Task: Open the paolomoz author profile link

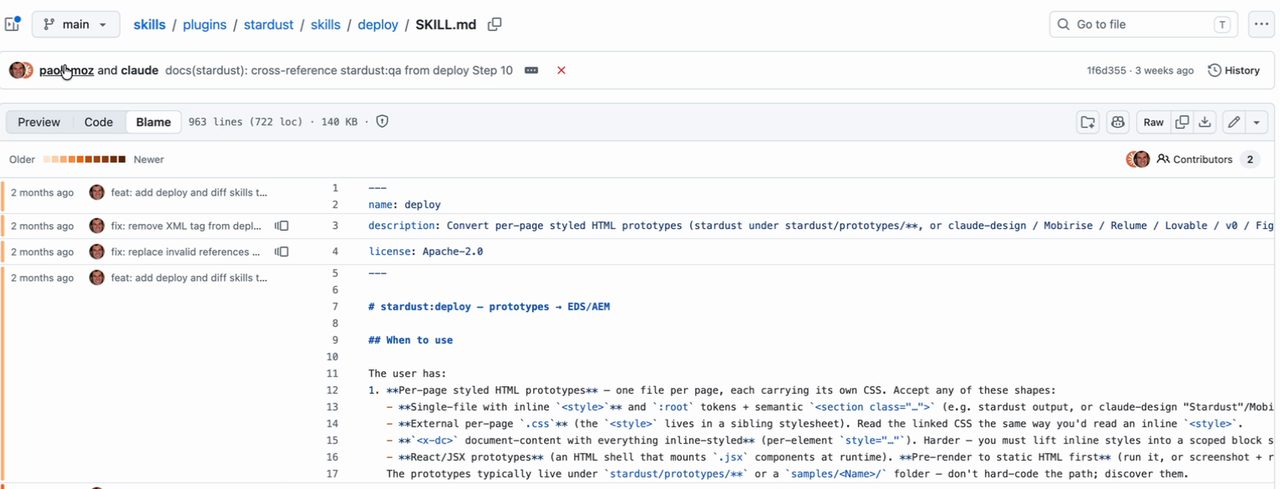Action: pos(66,70)
